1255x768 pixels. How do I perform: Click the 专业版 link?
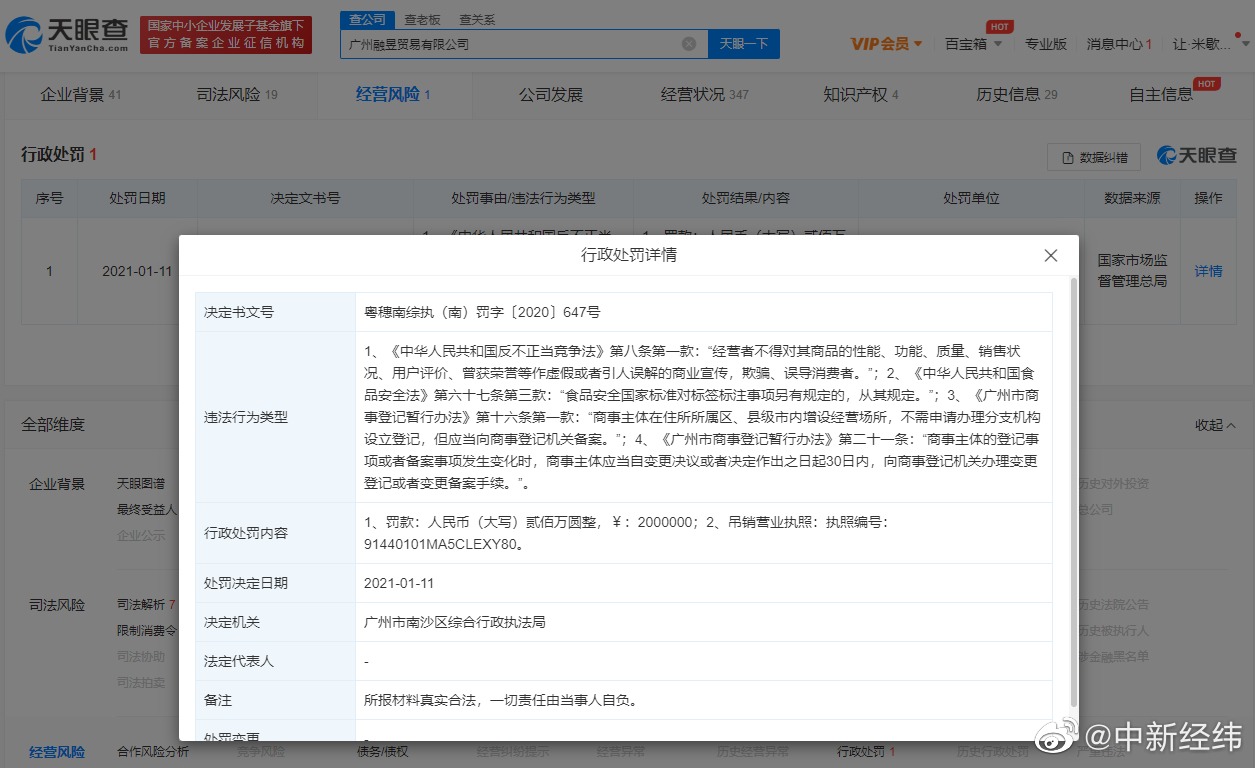pos(1045,44)
